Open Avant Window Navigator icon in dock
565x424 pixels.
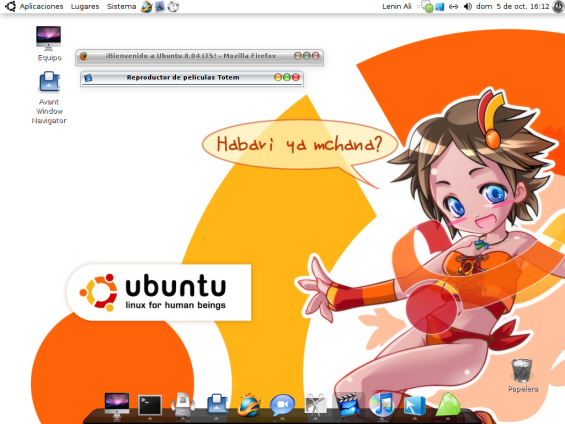click(217, 404)
